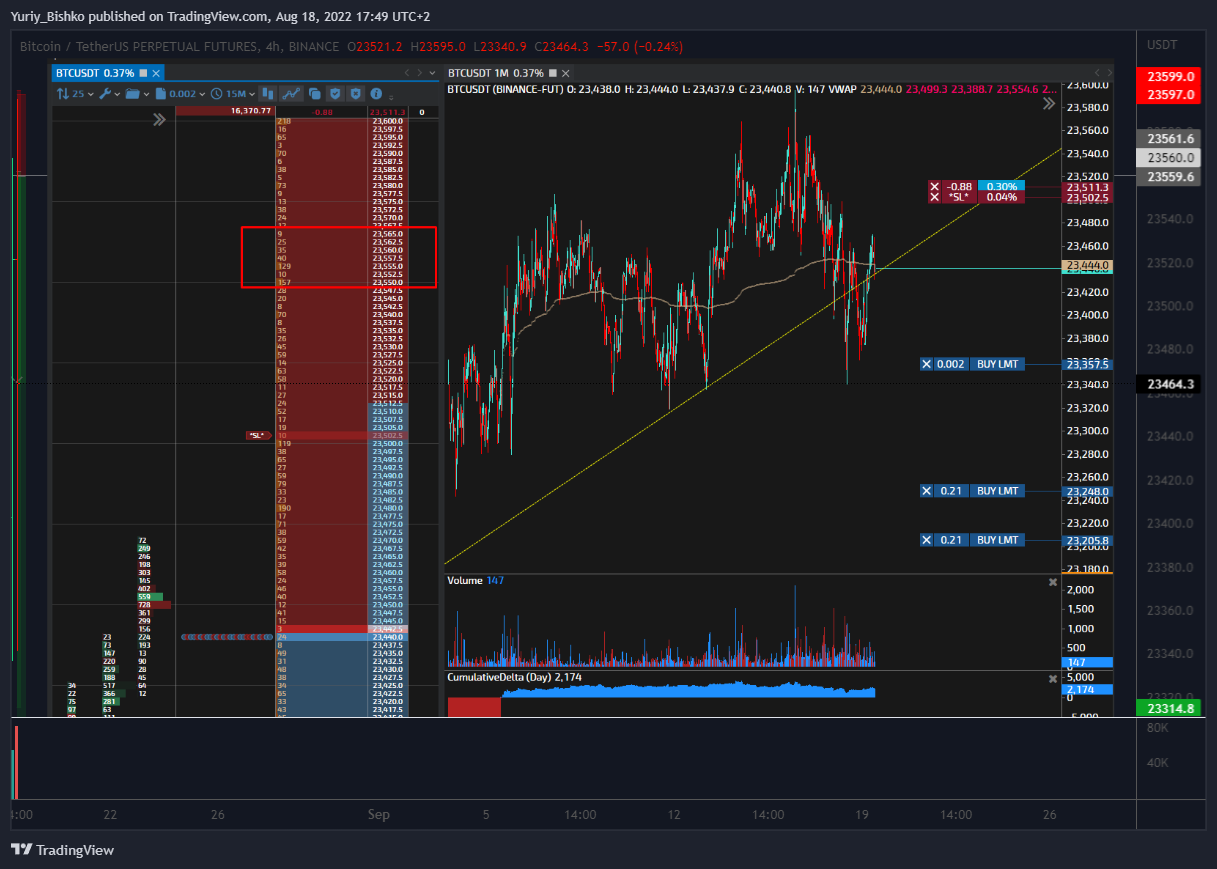Open the info icon in the DOM toolbar
This screenshot has height=869, width=1217.
[x=376, y=94]
